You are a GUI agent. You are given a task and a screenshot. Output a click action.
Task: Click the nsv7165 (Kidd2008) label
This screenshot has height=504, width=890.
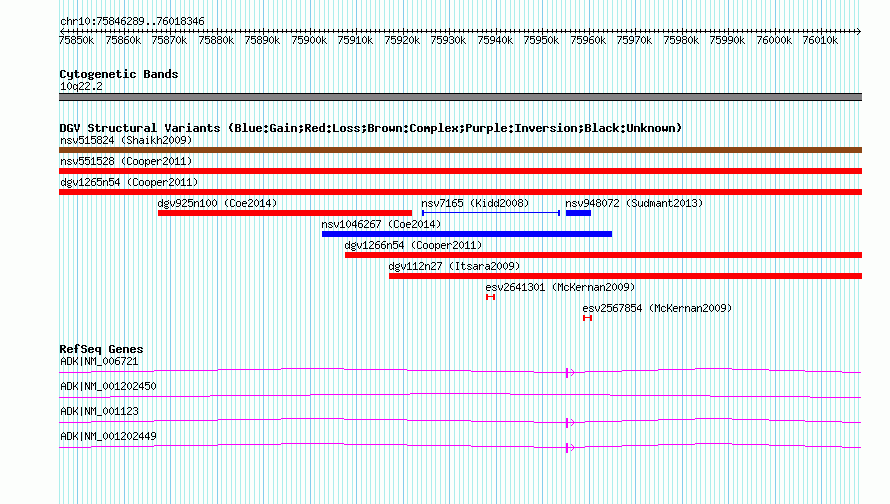click(475, 203)
